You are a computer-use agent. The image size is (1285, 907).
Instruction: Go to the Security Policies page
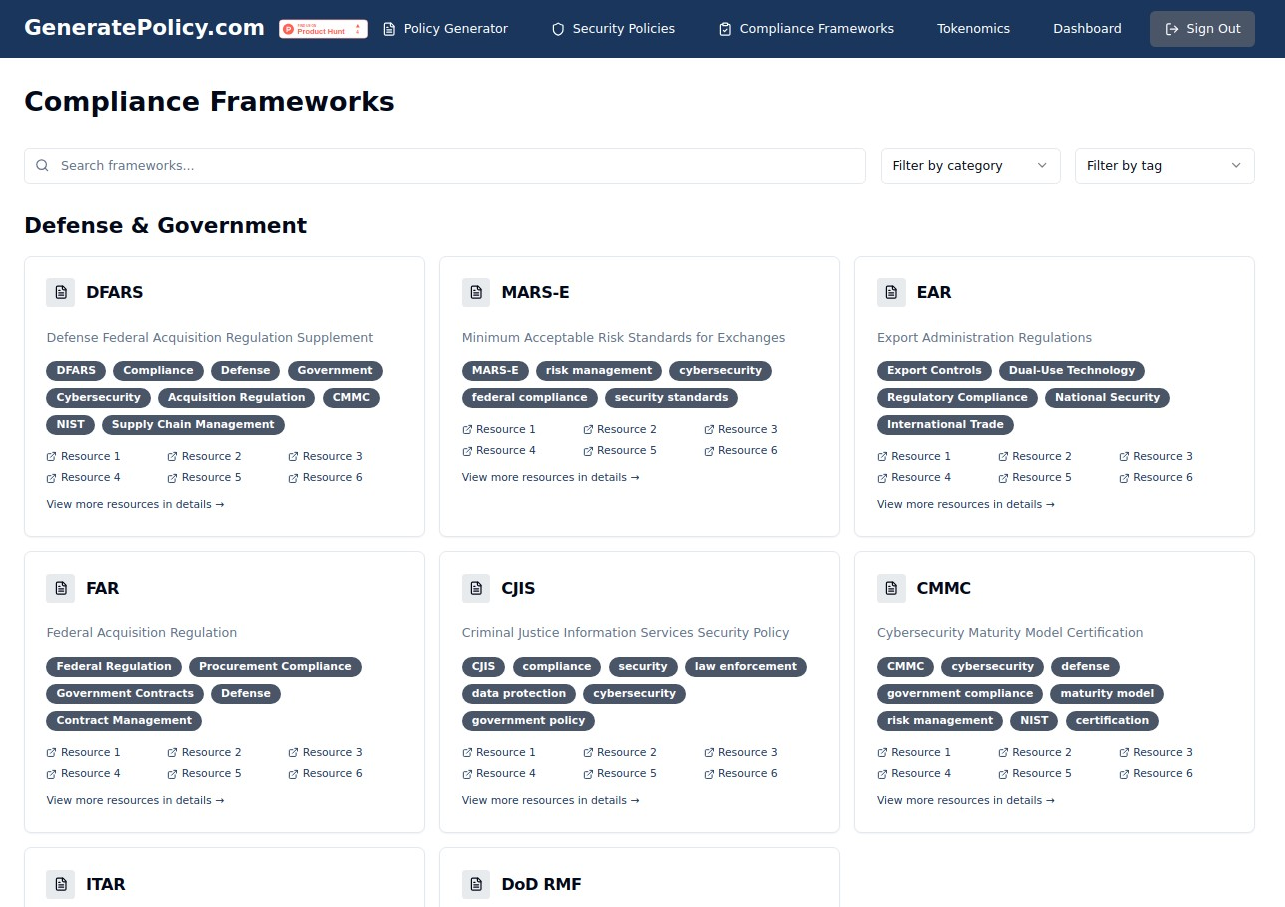(613, 29)
